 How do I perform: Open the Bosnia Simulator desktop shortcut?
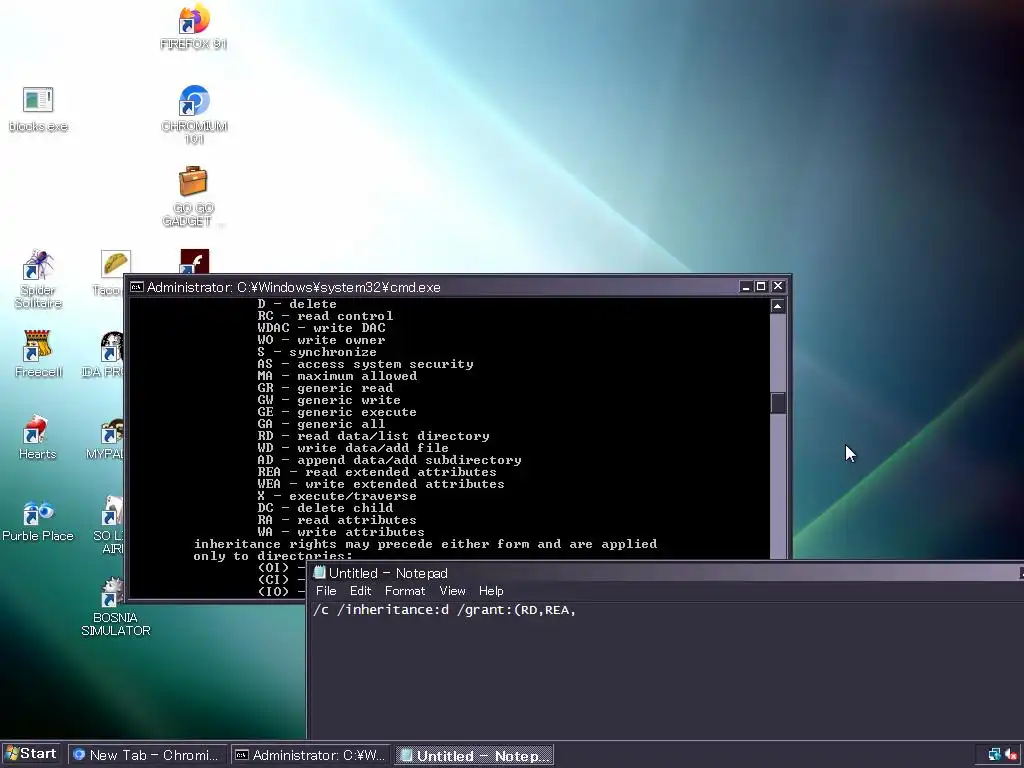(x=115, y=607)
